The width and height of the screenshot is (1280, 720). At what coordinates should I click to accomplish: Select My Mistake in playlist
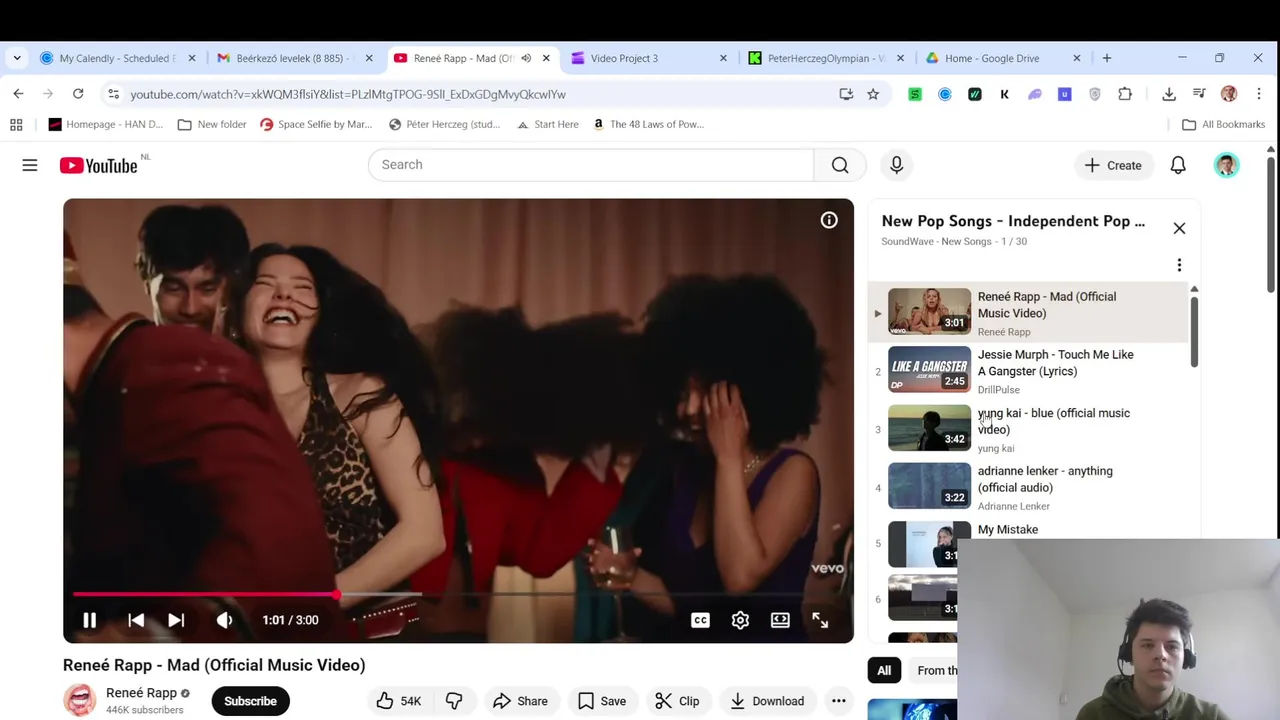[x=1008, y=530]
